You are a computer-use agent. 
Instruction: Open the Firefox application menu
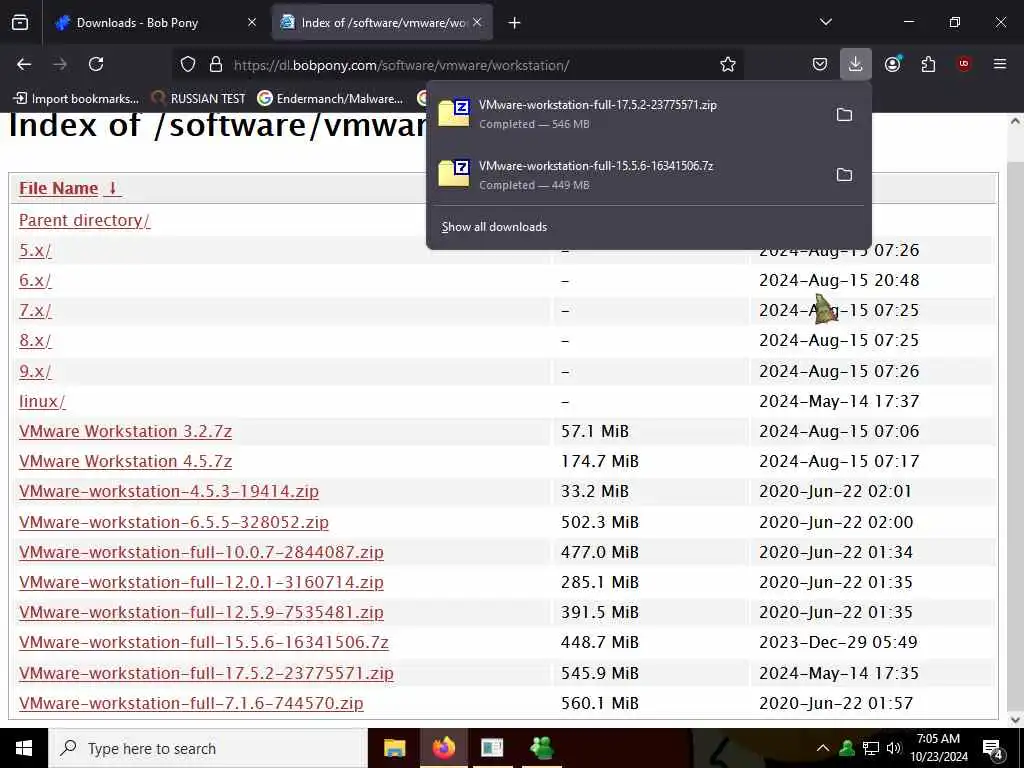(x=1000, y=64)
